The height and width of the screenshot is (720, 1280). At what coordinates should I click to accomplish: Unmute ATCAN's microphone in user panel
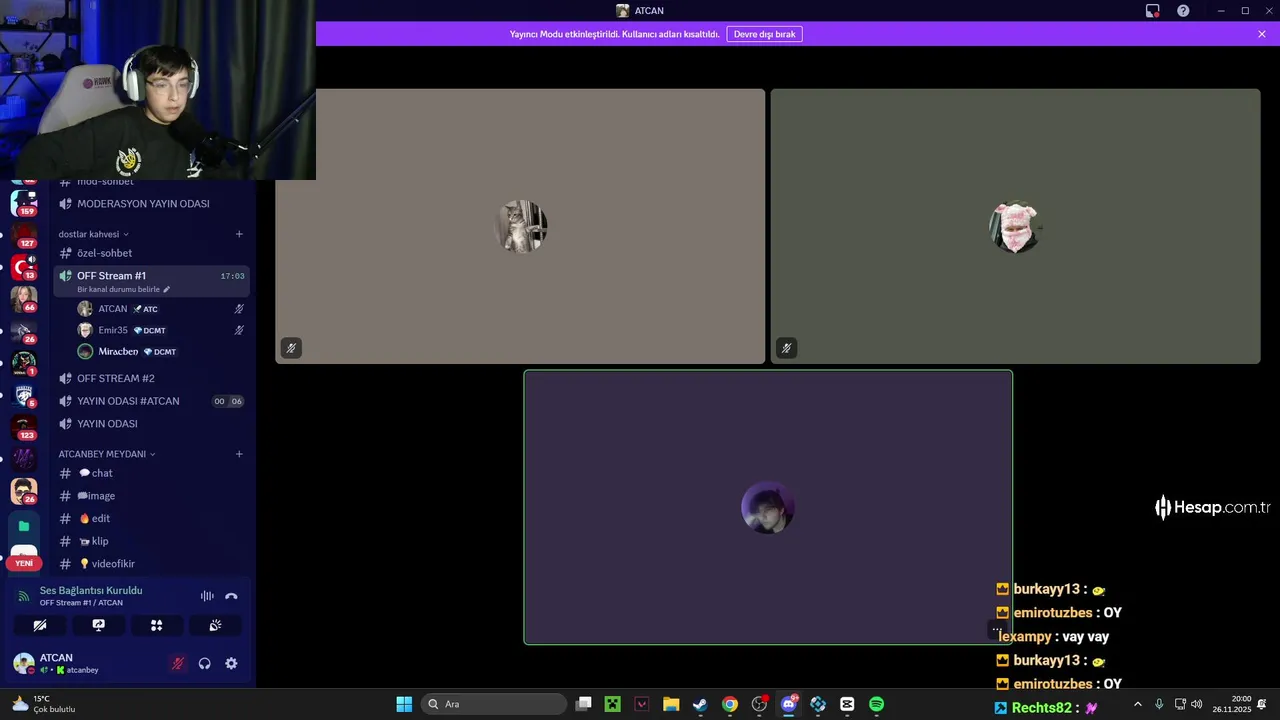coord(178,663)
